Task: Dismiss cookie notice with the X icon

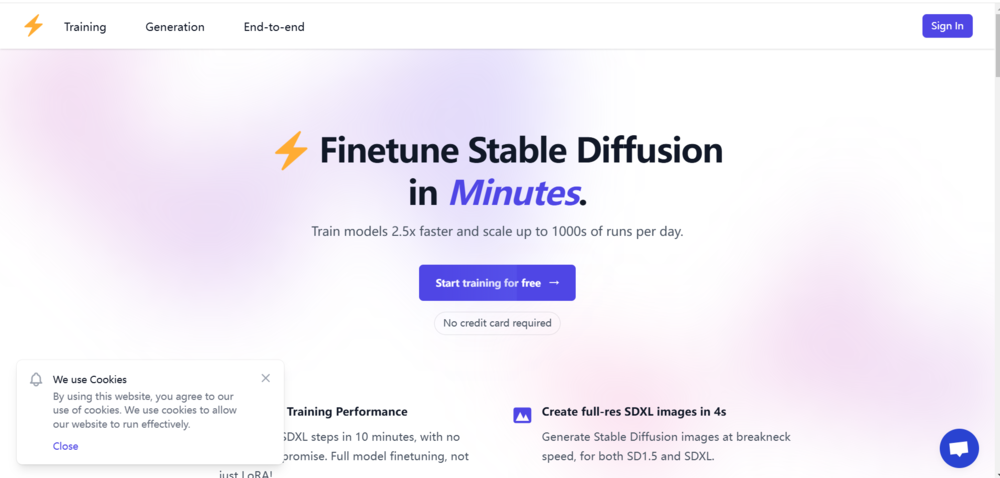Action: click(265, 378)
